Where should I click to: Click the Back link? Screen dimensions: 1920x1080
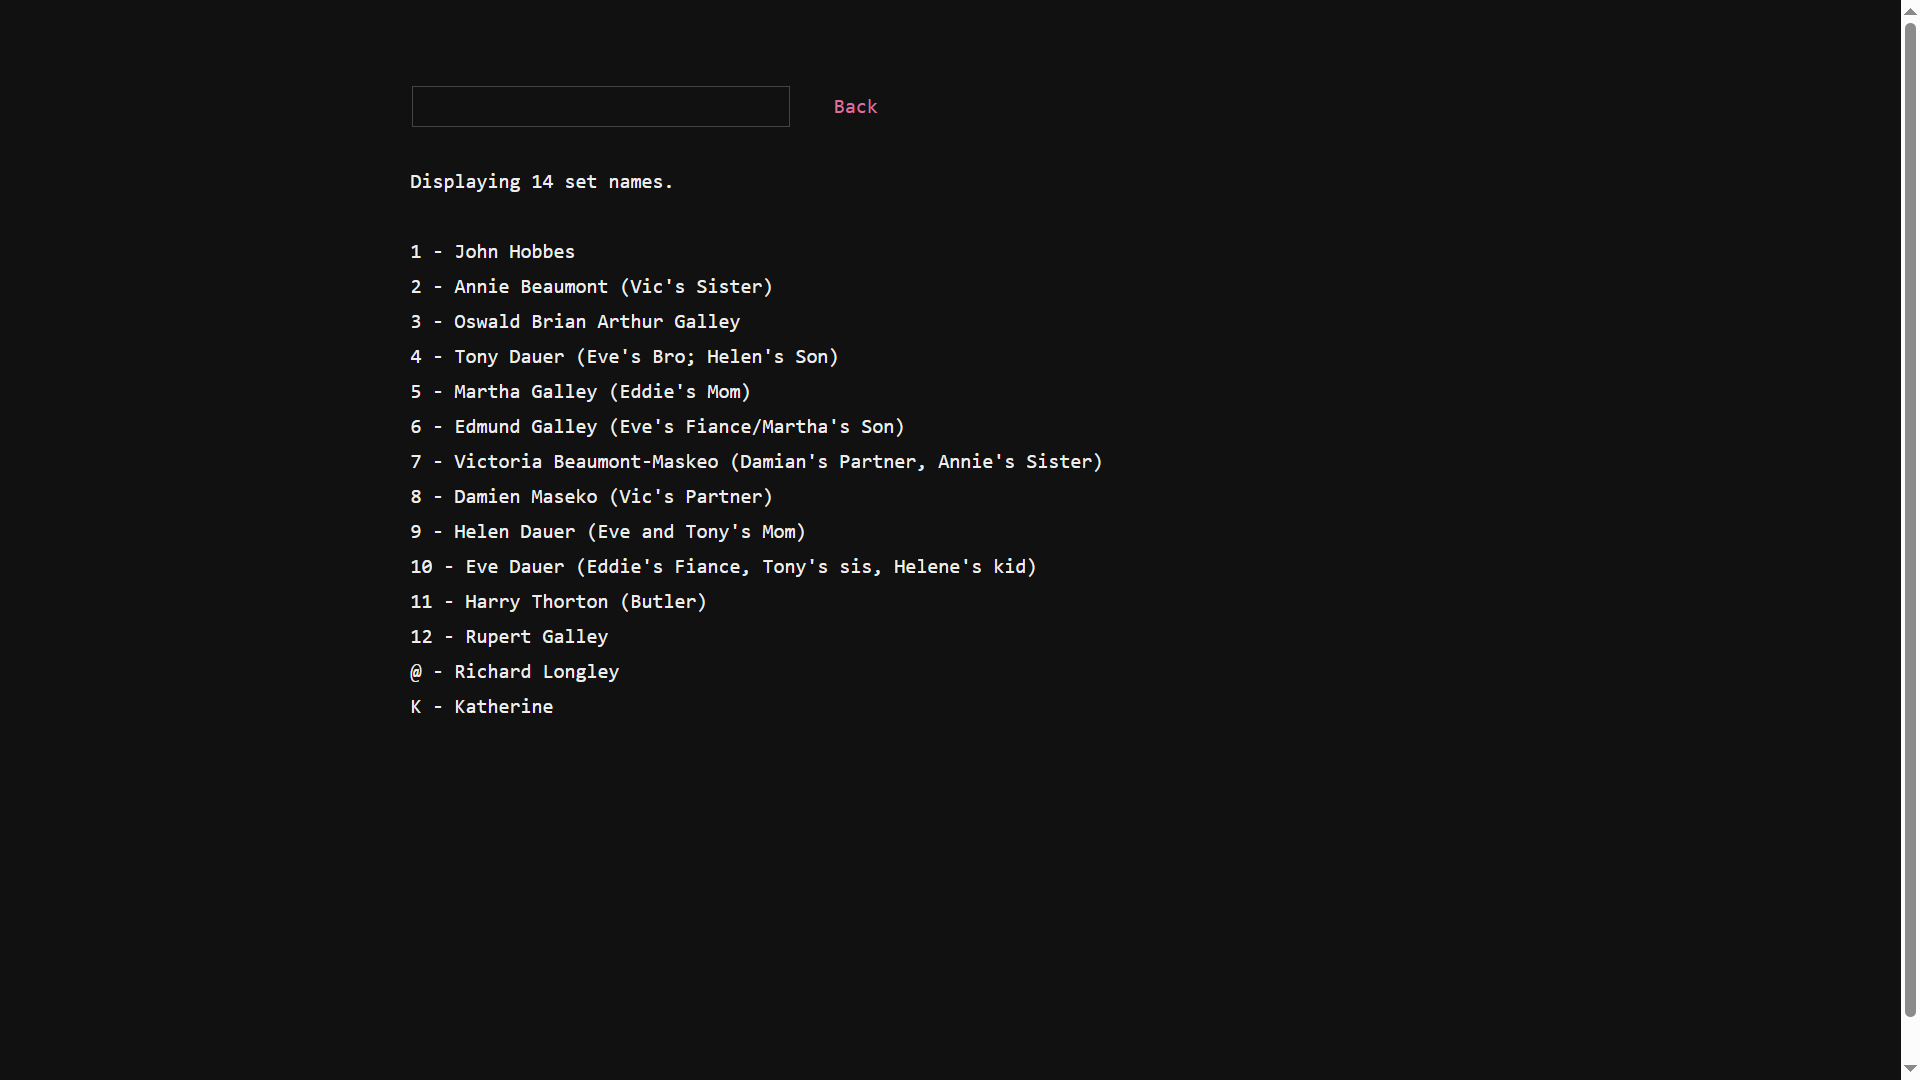click(855, 106)
